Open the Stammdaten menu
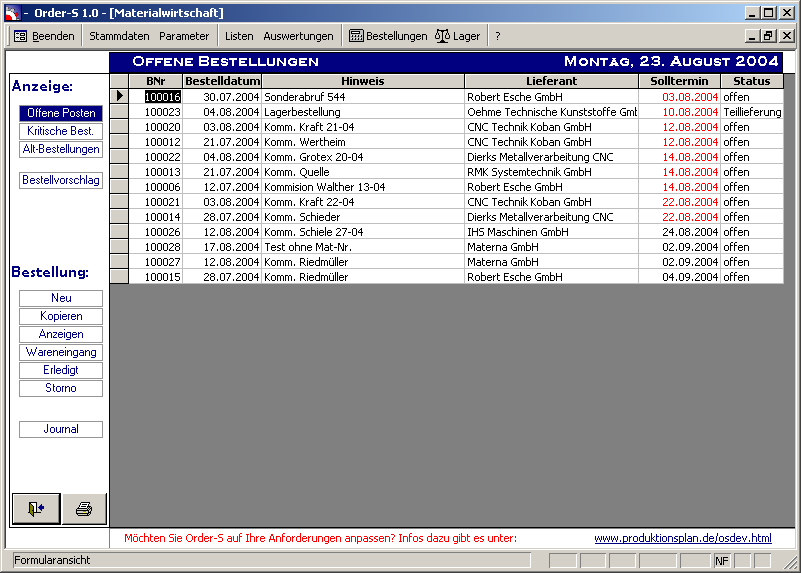The width and height of the screenshot is (801, 573). [119, 36]
